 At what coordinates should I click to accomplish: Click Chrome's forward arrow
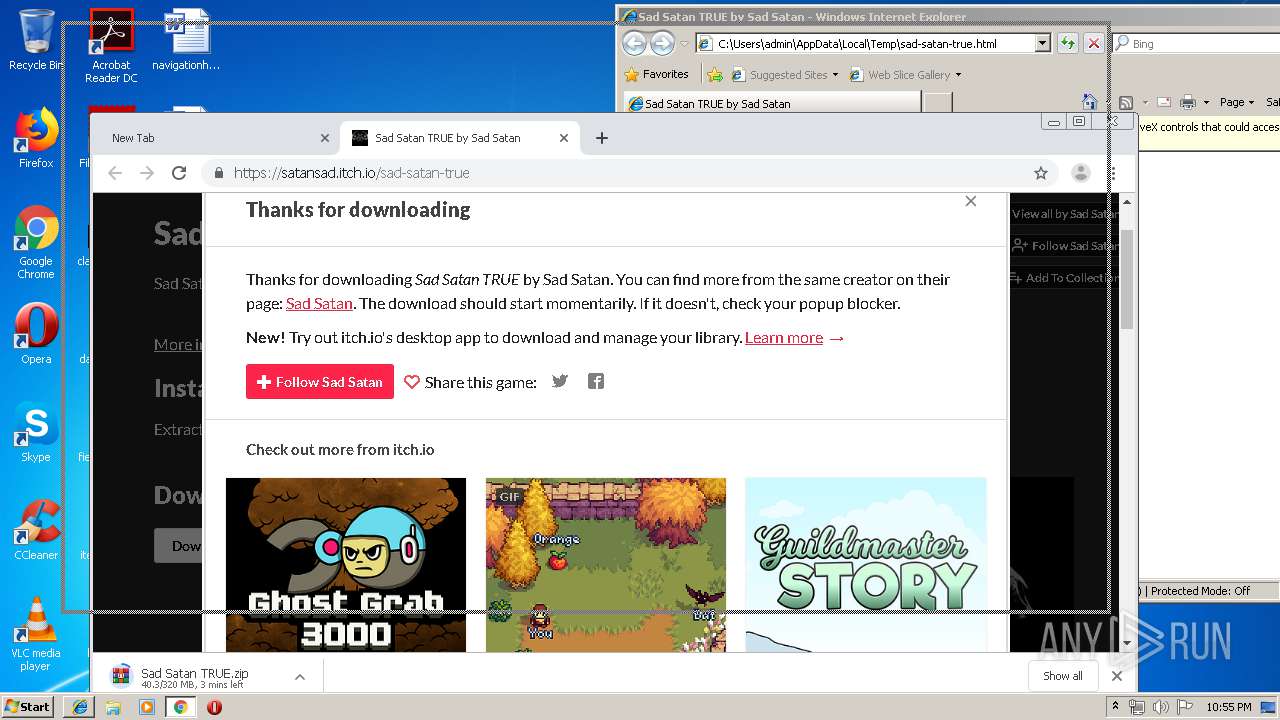point(147,173)
